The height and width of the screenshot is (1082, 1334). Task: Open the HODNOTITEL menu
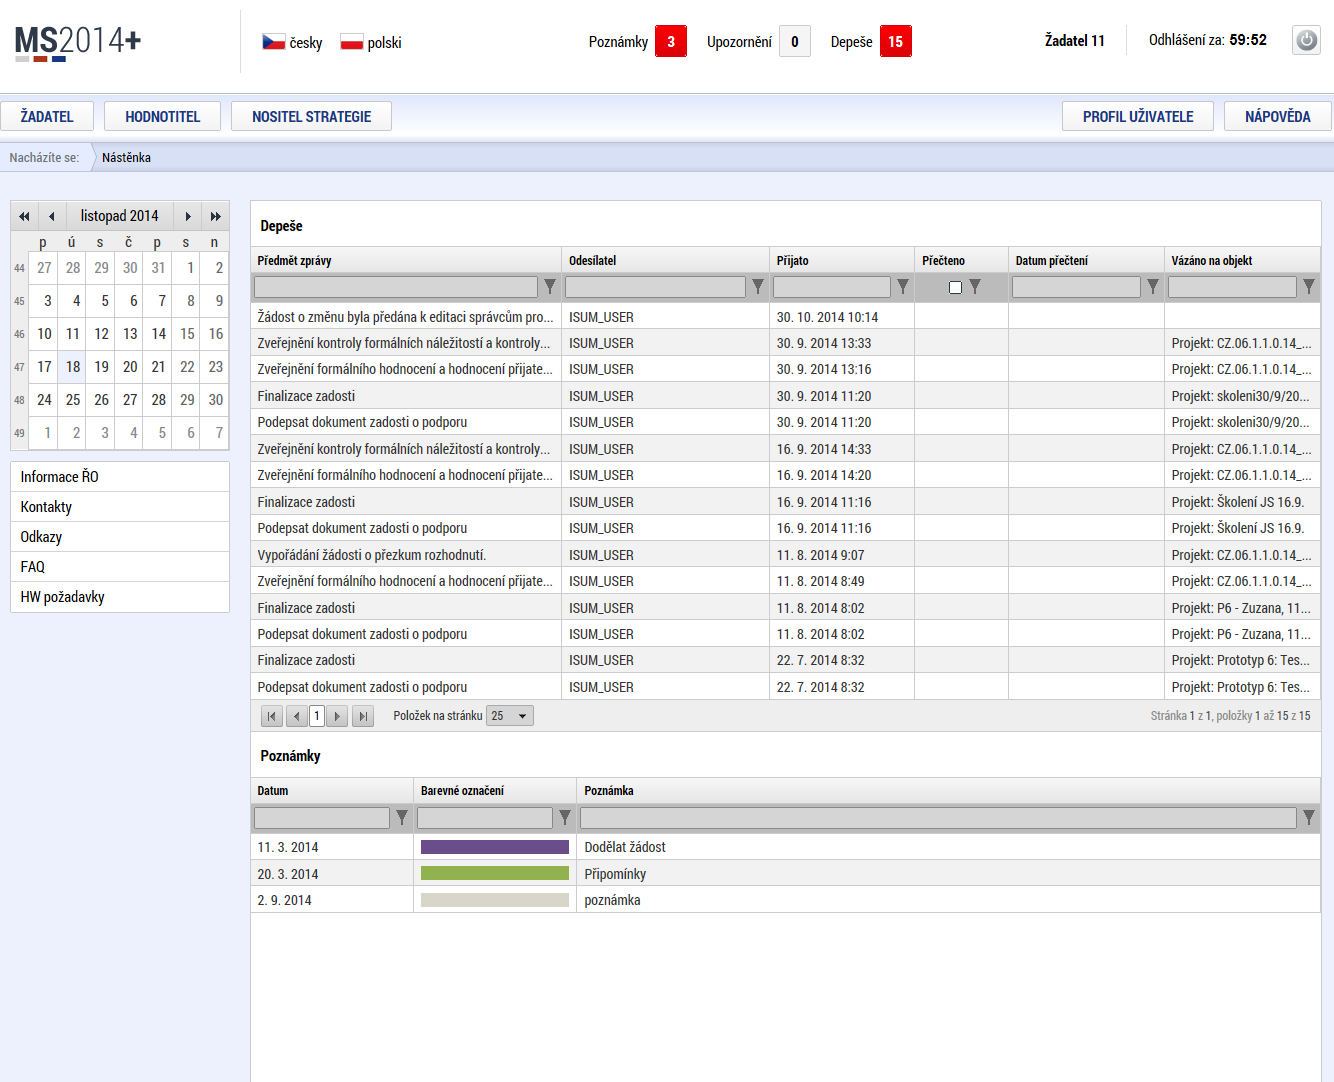click(163, 116)
